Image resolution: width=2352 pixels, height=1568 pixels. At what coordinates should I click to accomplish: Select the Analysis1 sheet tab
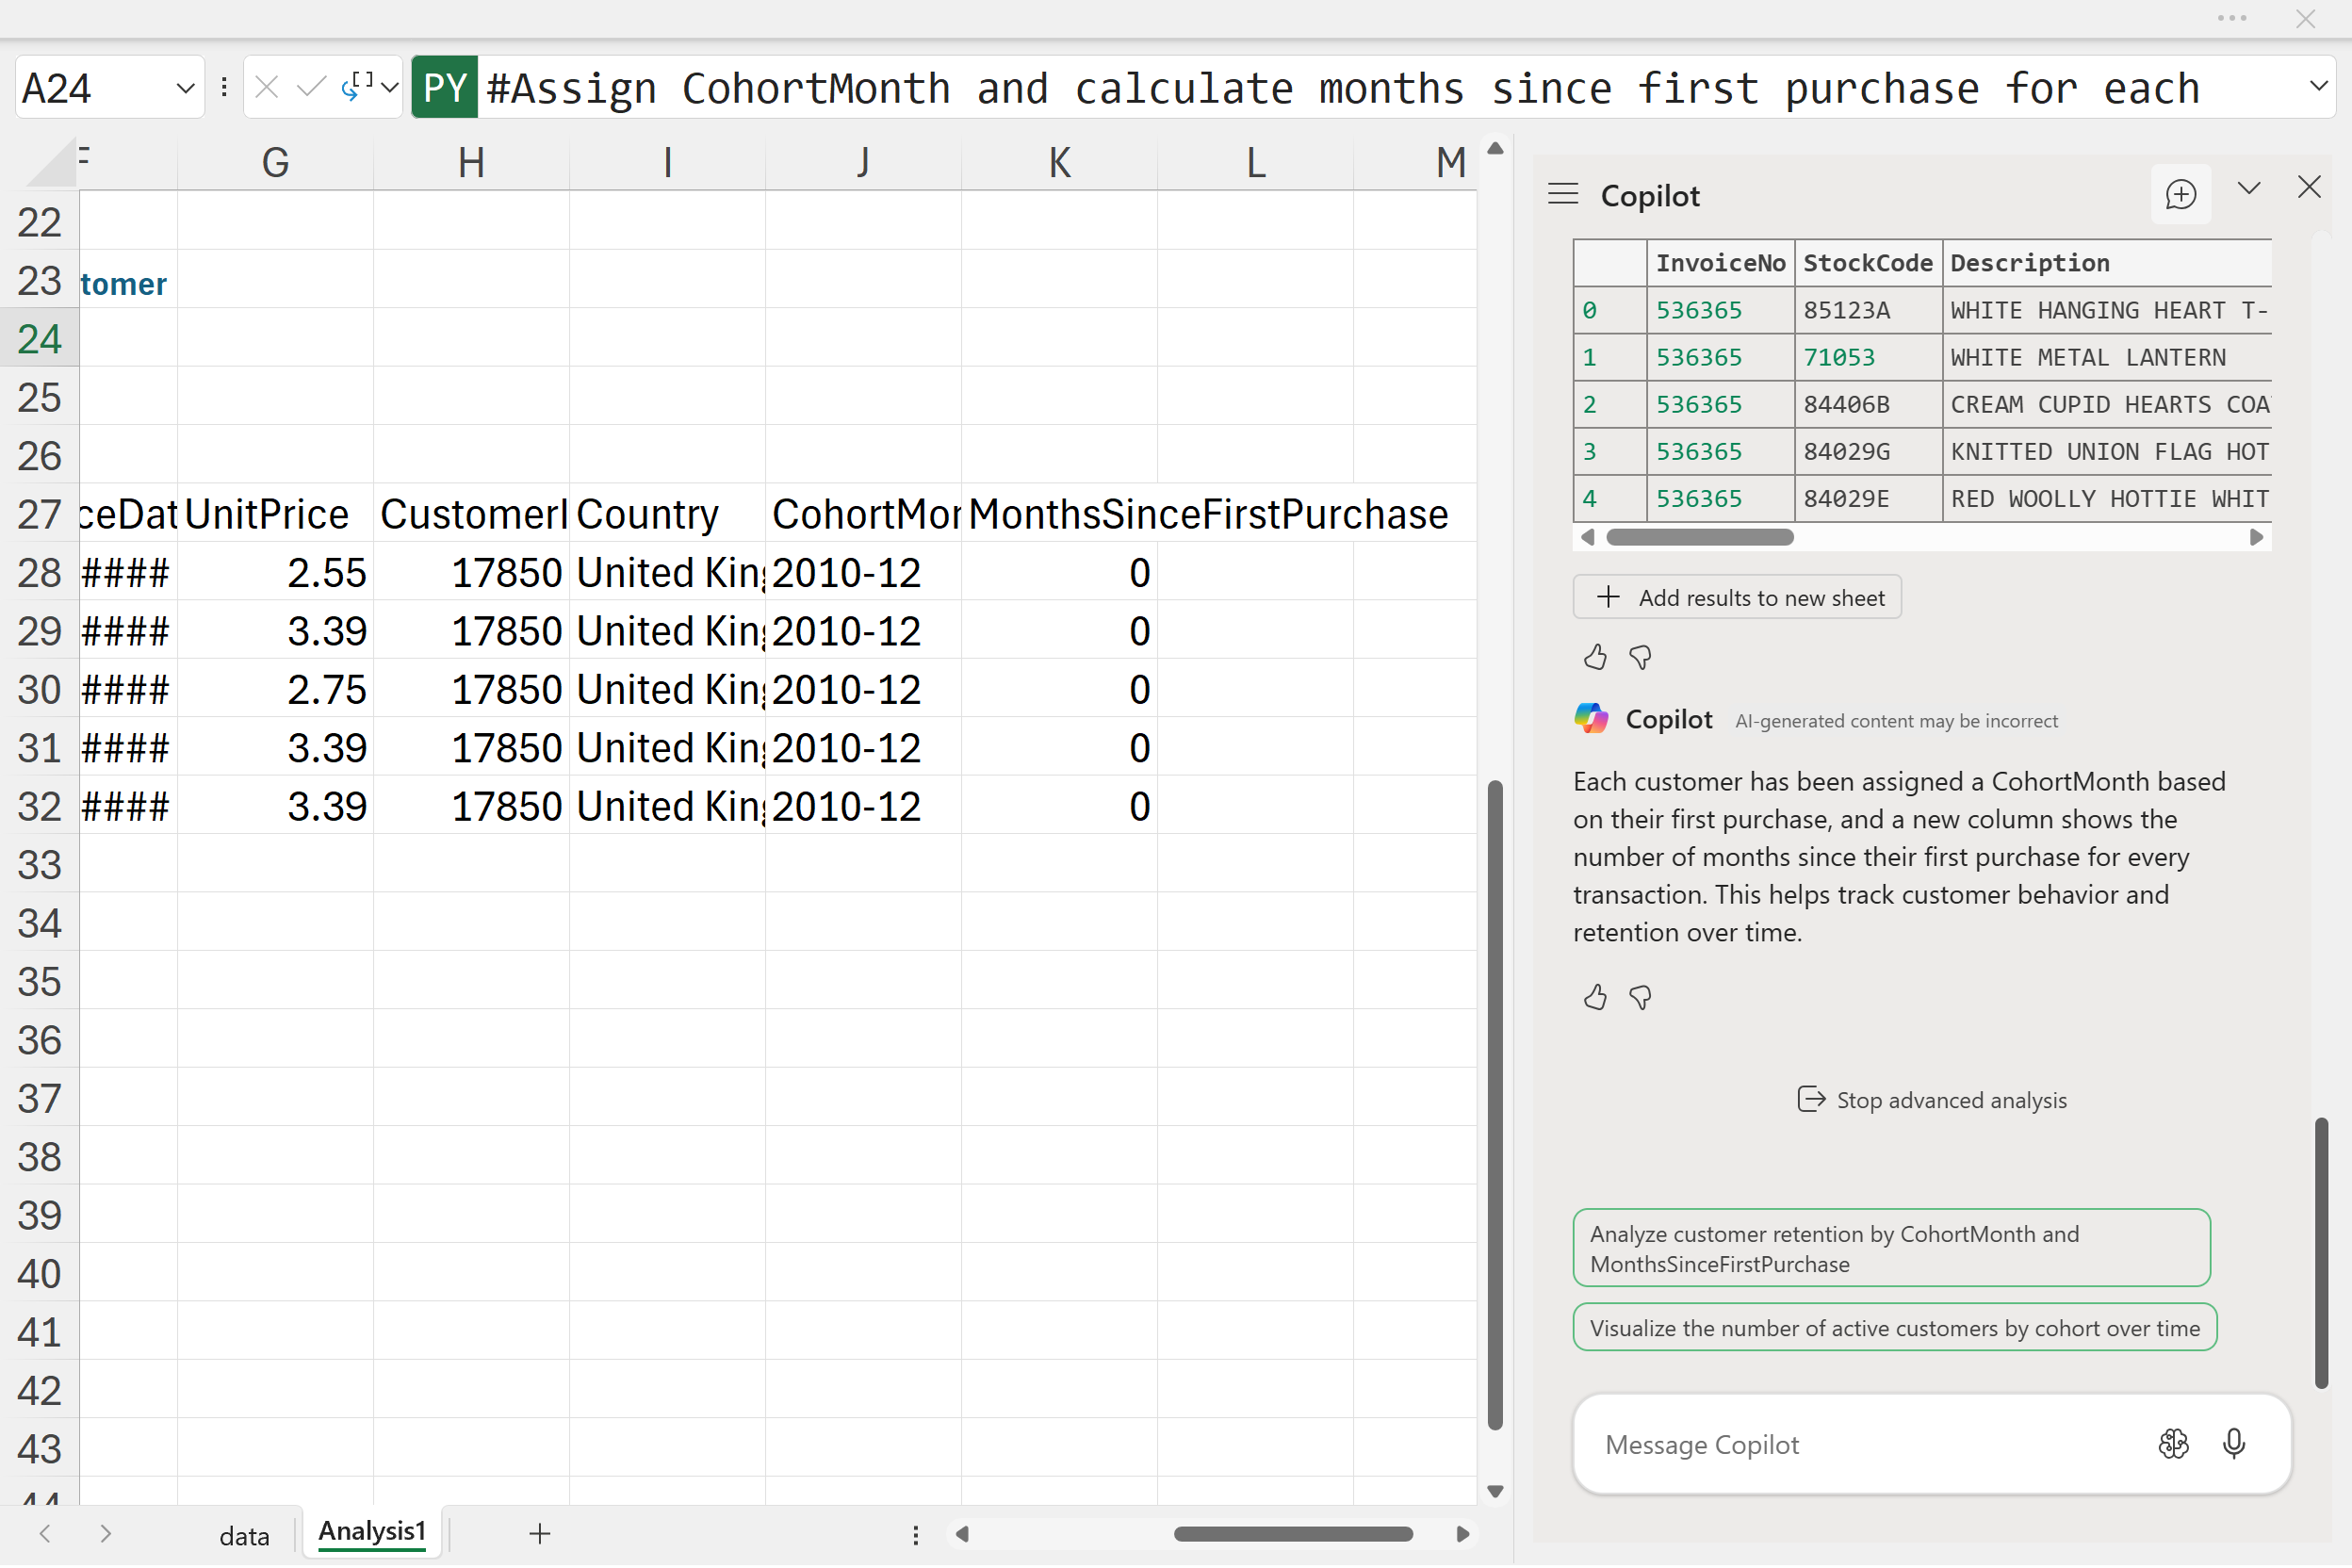point(372,1532)
